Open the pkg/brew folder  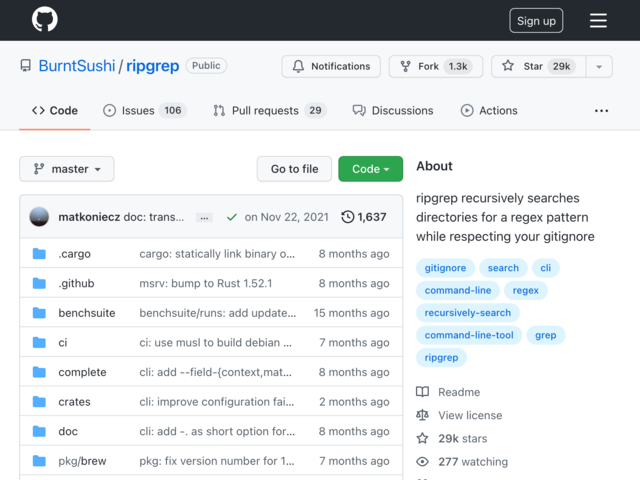82,461
